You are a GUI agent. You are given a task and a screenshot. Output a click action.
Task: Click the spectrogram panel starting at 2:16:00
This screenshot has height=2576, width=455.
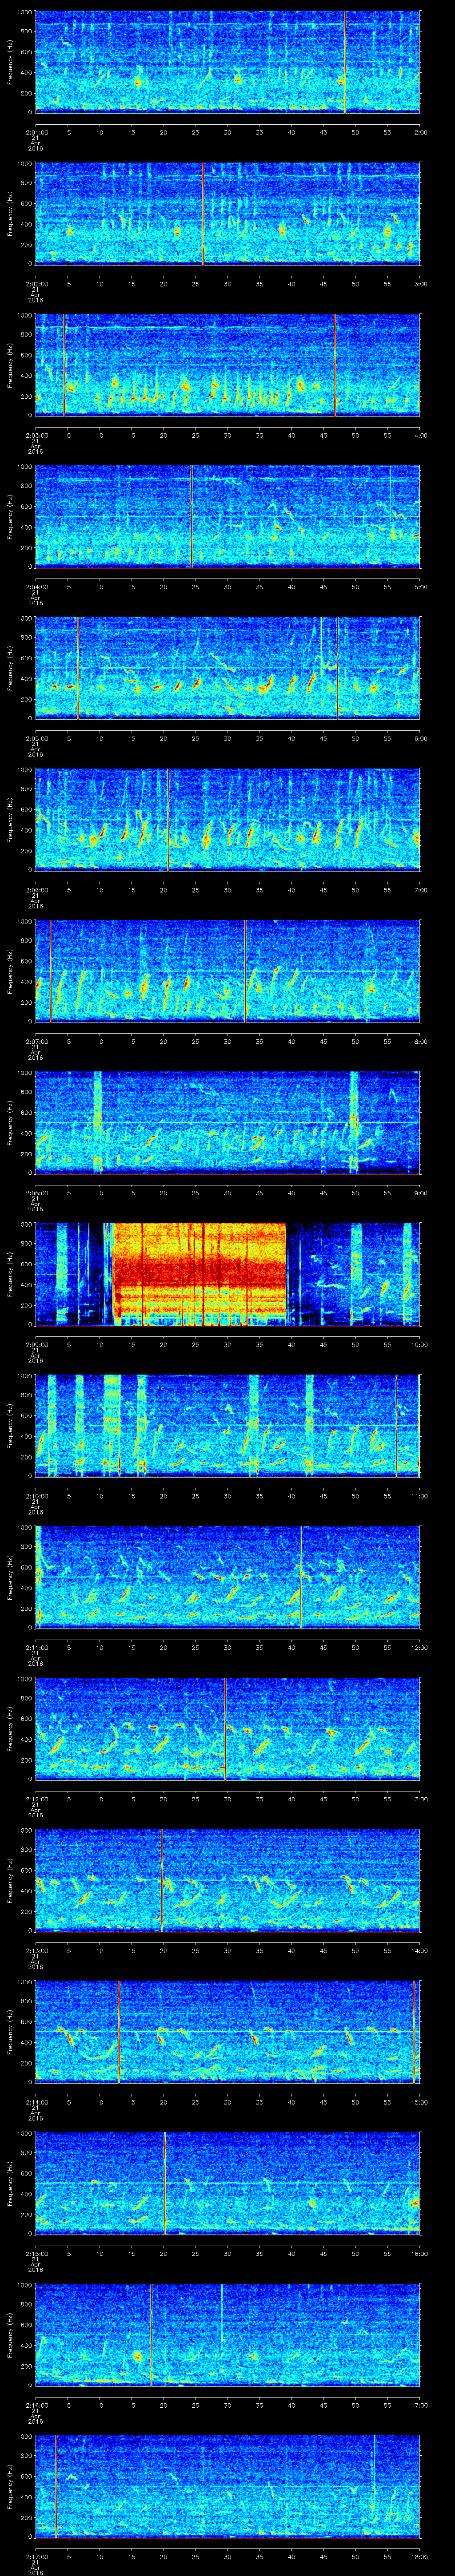[228, 2335]
